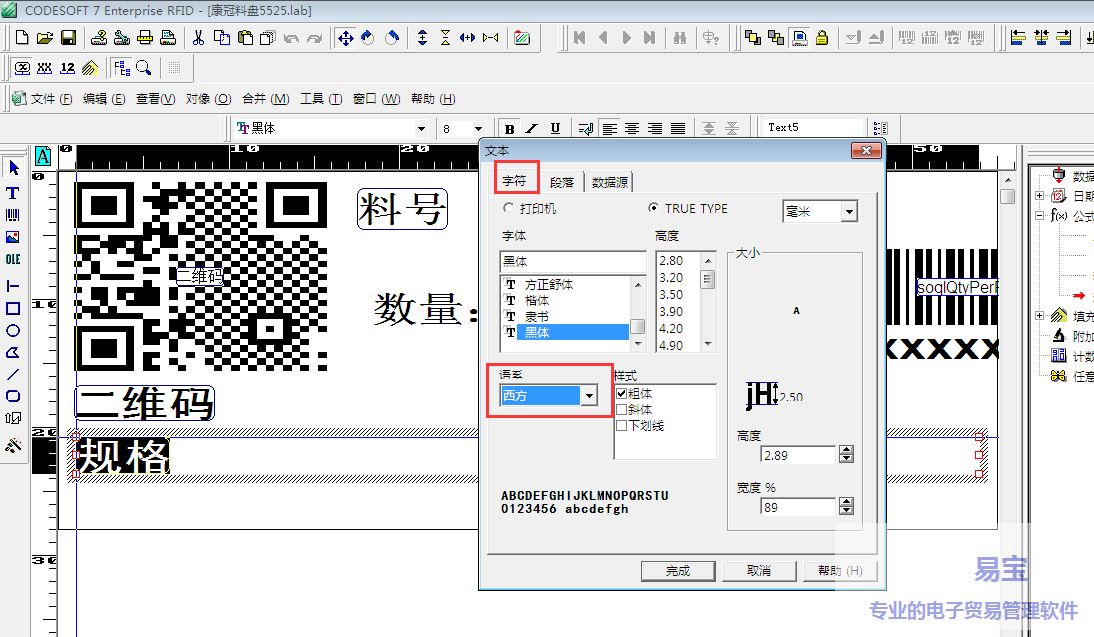Click the 完成 button
This screenshot has width=1094, height=637.
pos(678,571)
